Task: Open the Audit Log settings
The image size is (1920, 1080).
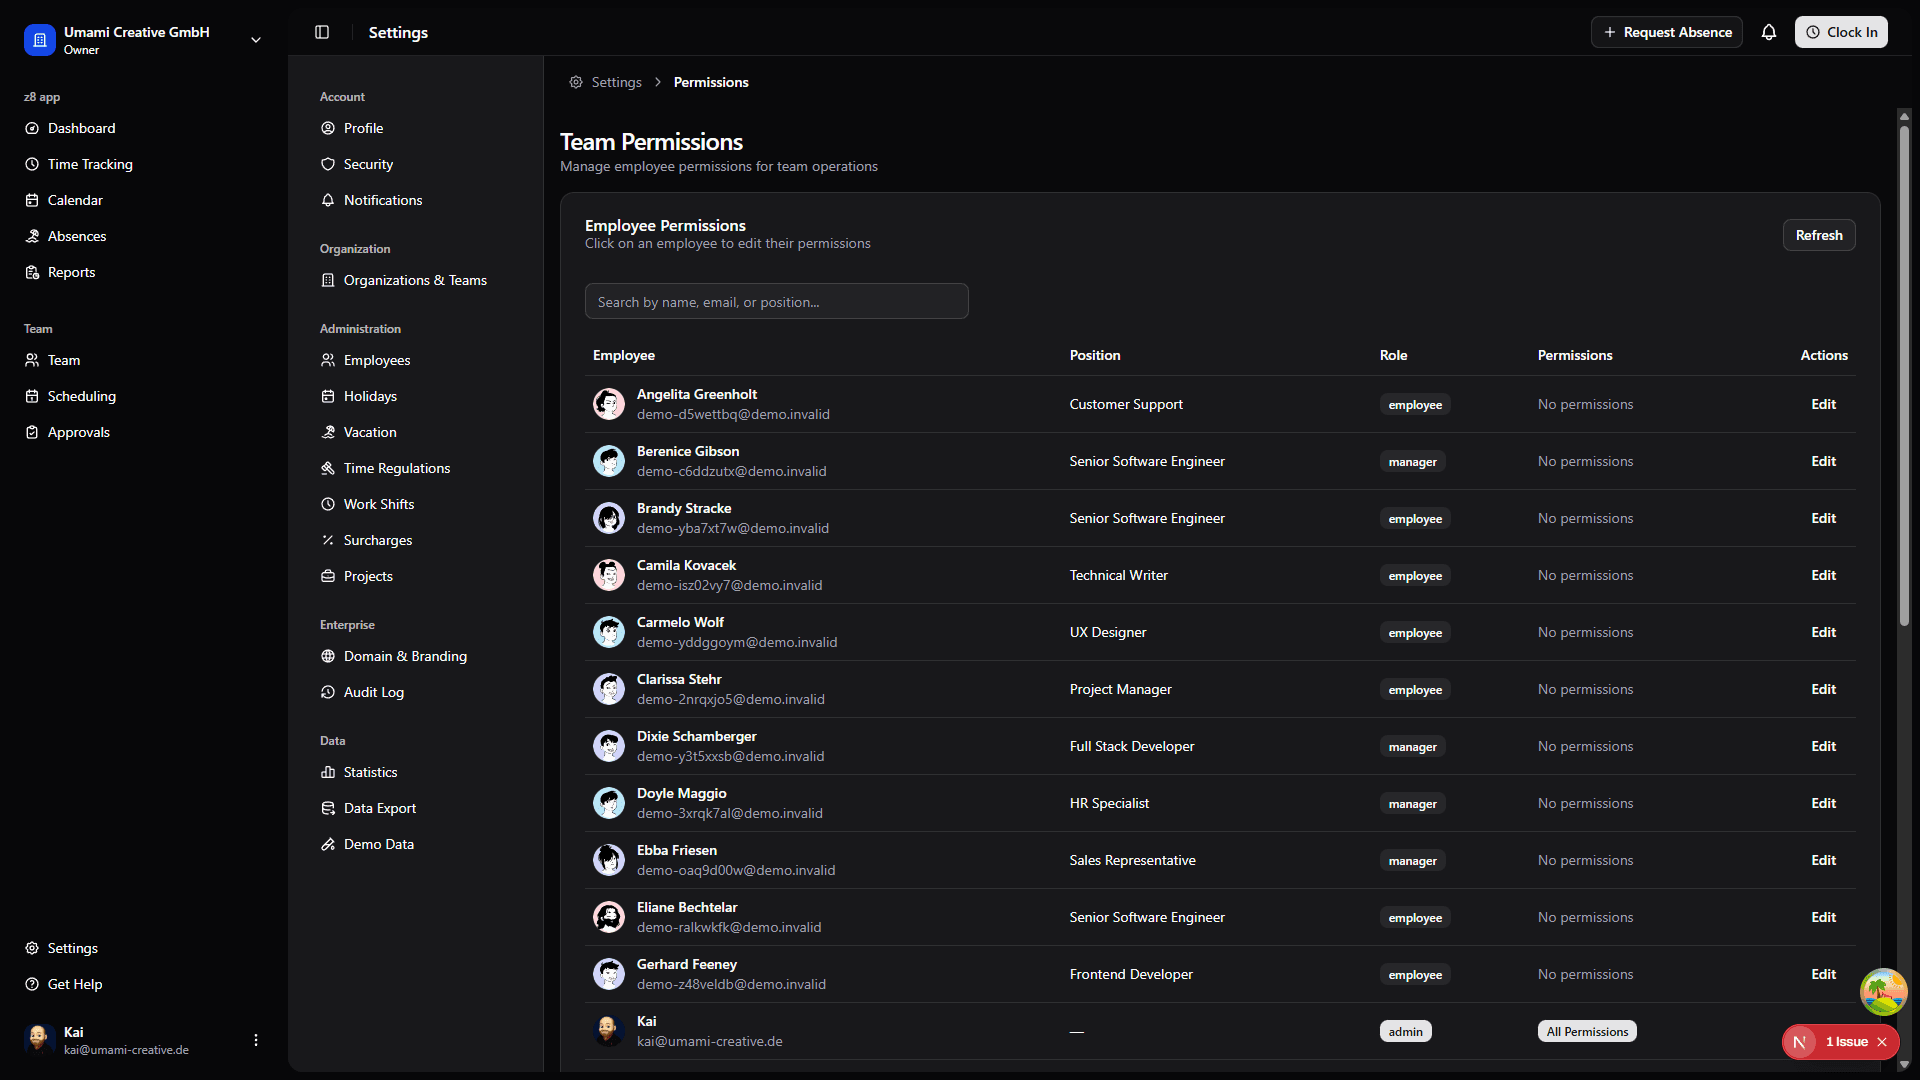Action: tap(373, 692)
